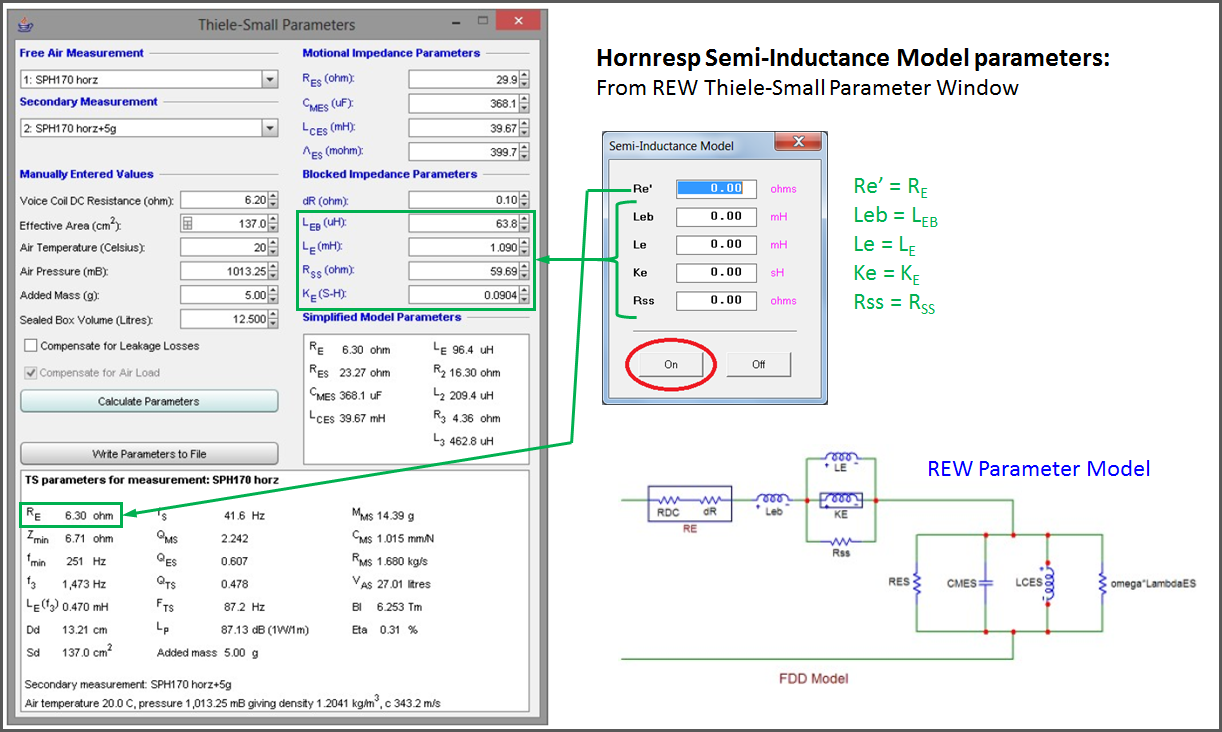
Task: Click the QTS 0.478 result value
Action: 235,584
